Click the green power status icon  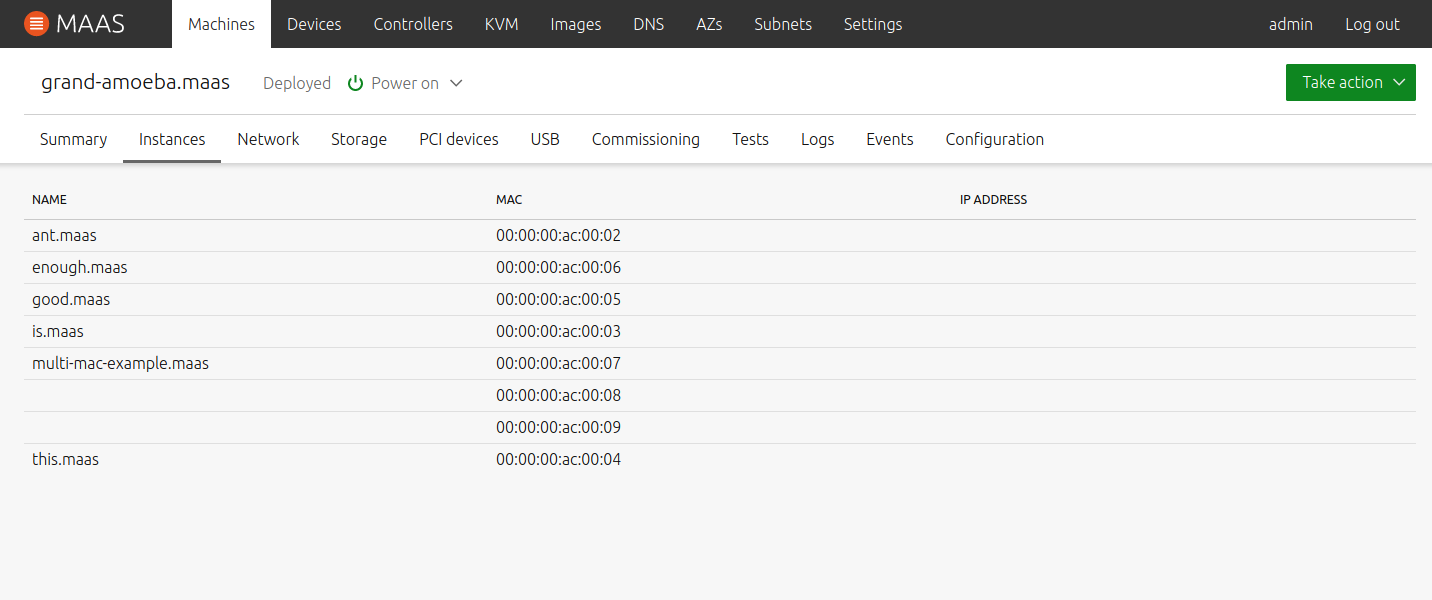[355, 83]
